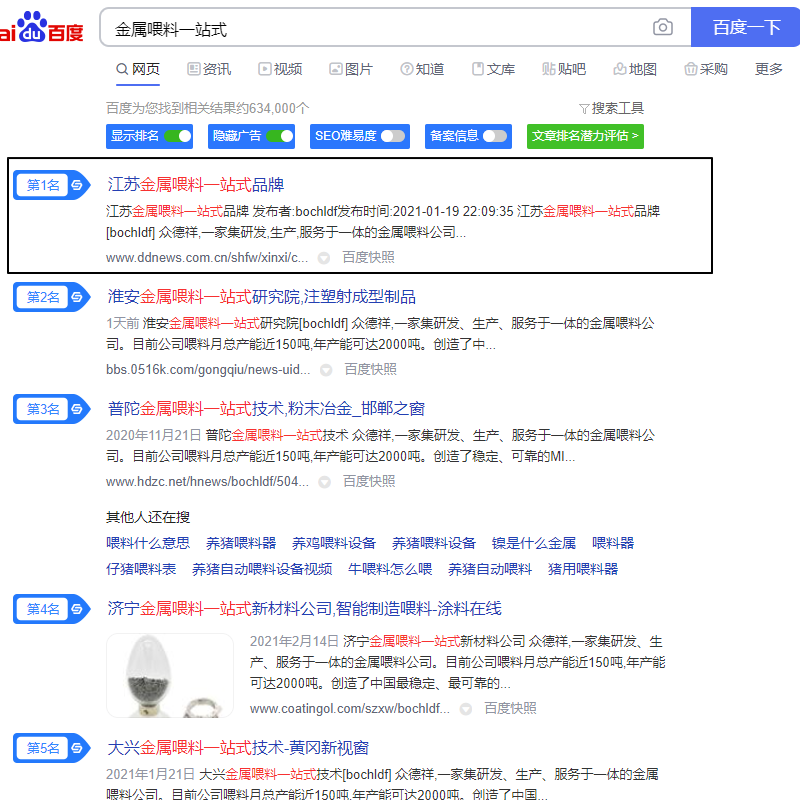Expand dropdown arrow beside hdzc.net URL
Screen dimensions: 800x800
(x=324, y=482)
